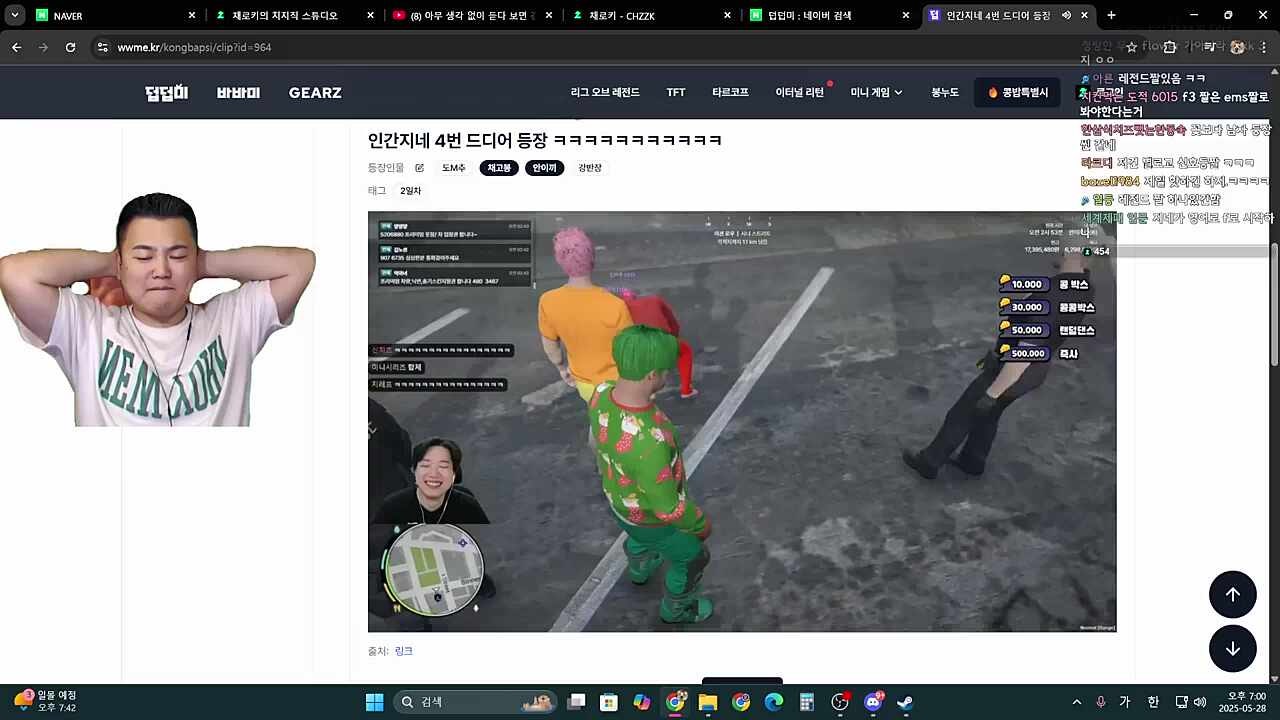
Task: Open Microsoft Edge from the taskbar
Action: (x=774, y=702)
